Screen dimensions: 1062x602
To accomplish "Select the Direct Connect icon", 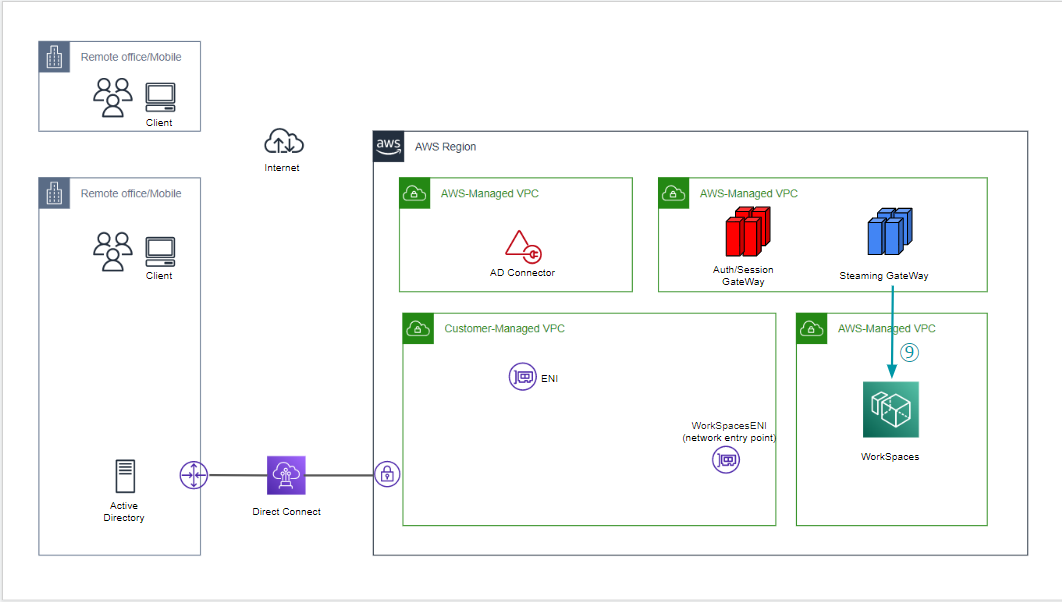I will click(x=286, y=475).
